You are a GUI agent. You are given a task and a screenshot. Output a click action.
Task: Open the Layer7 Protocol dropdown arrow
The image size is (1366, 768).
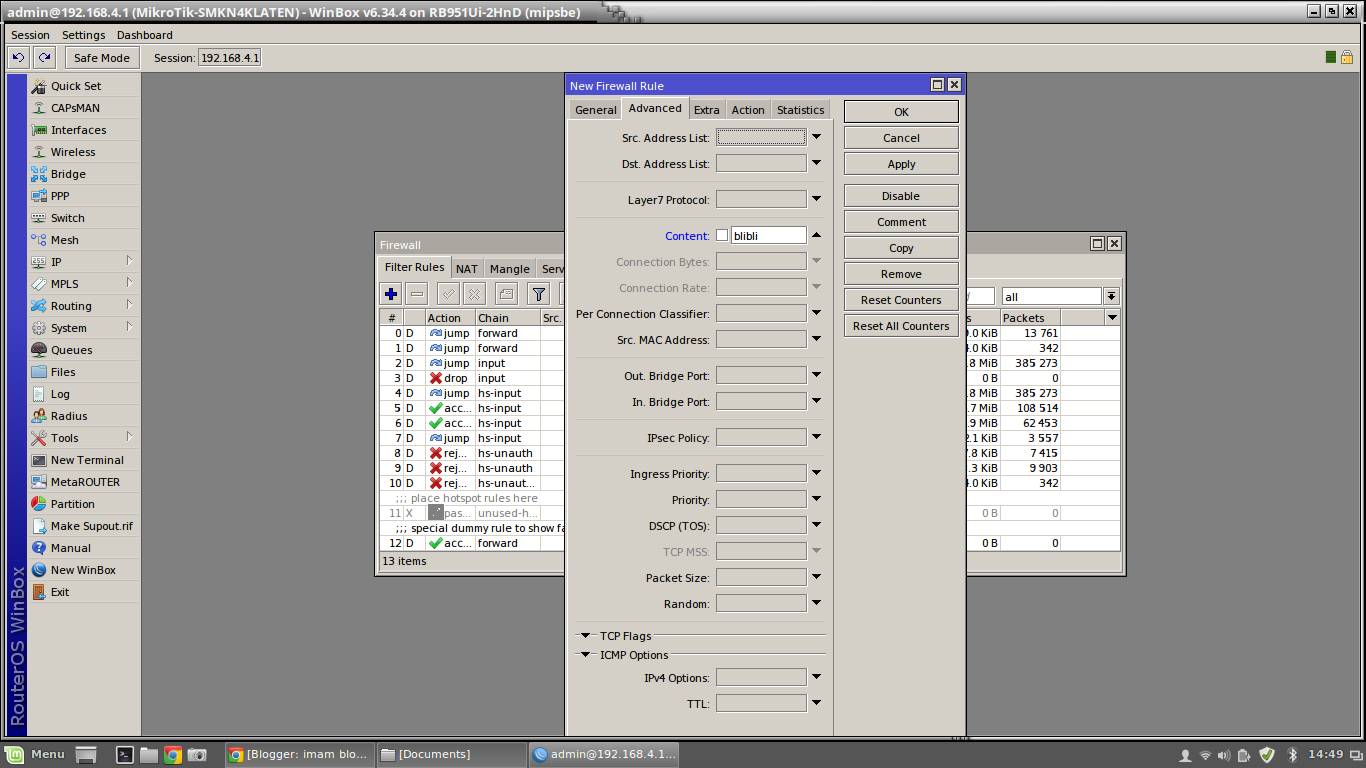pos(816,199)
